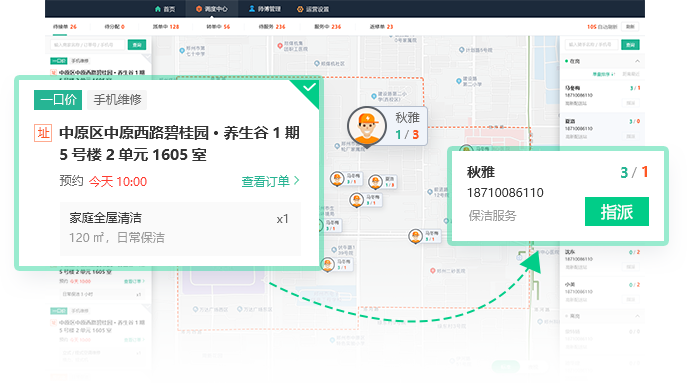687x383 pixels.
Task: Open the 查看订单 view order link
Action: point(270,181)
